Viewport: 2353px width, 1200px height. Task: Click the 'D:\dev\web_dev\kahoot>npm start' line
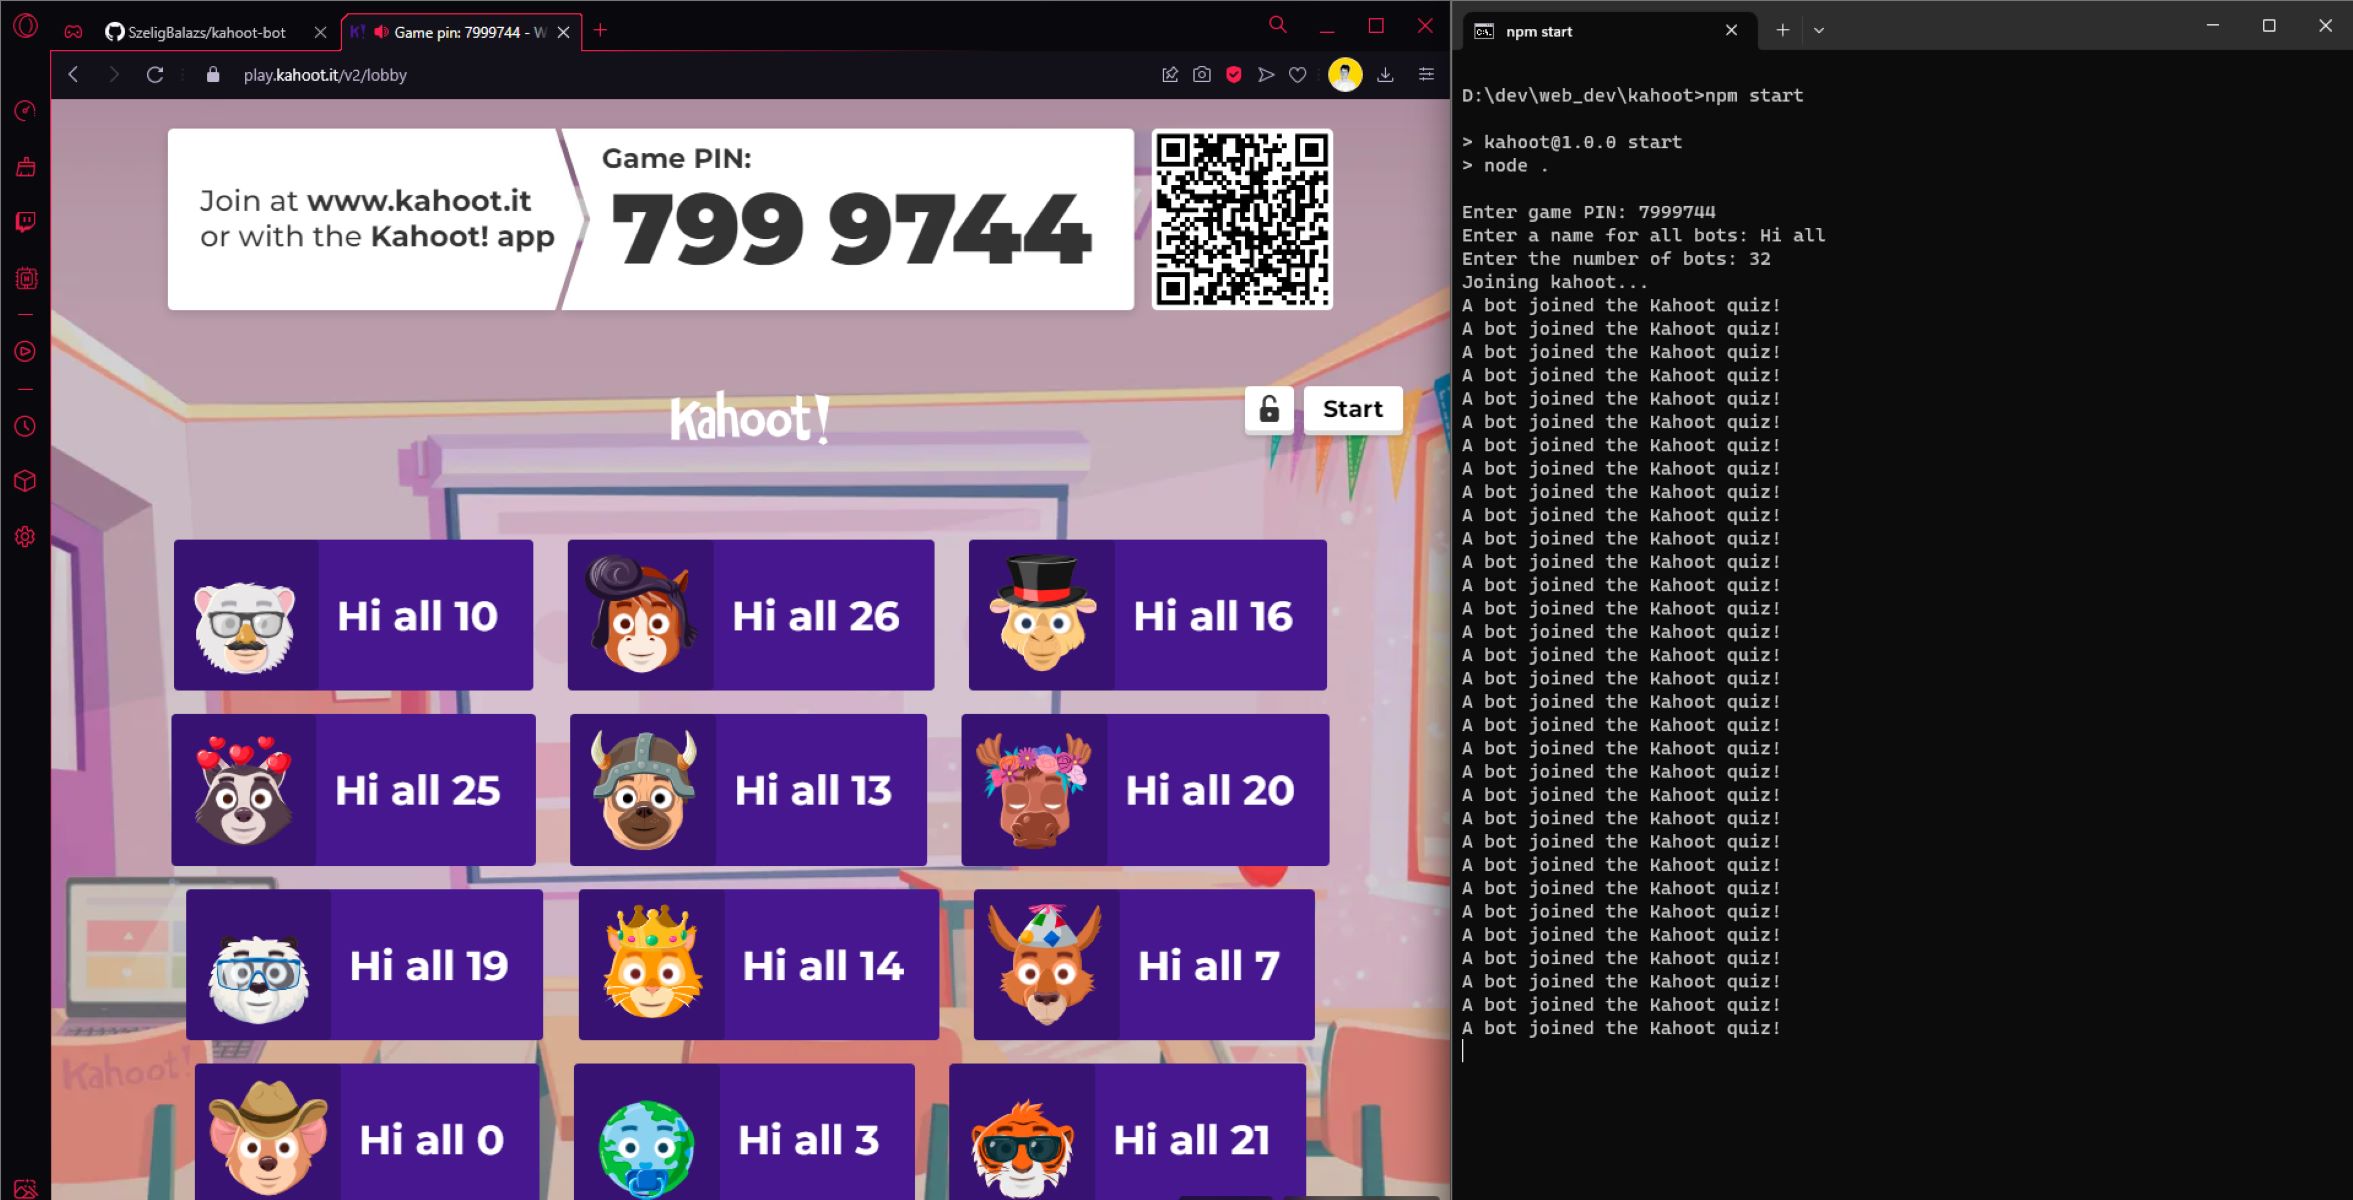pyautogui.click(x=1632, y=96)
